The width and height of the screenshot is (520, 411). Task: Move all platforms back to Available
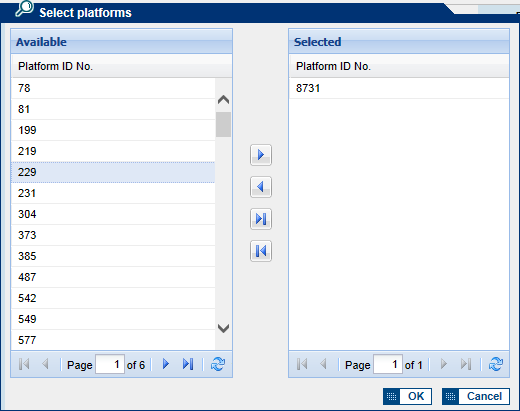(261, 251)
